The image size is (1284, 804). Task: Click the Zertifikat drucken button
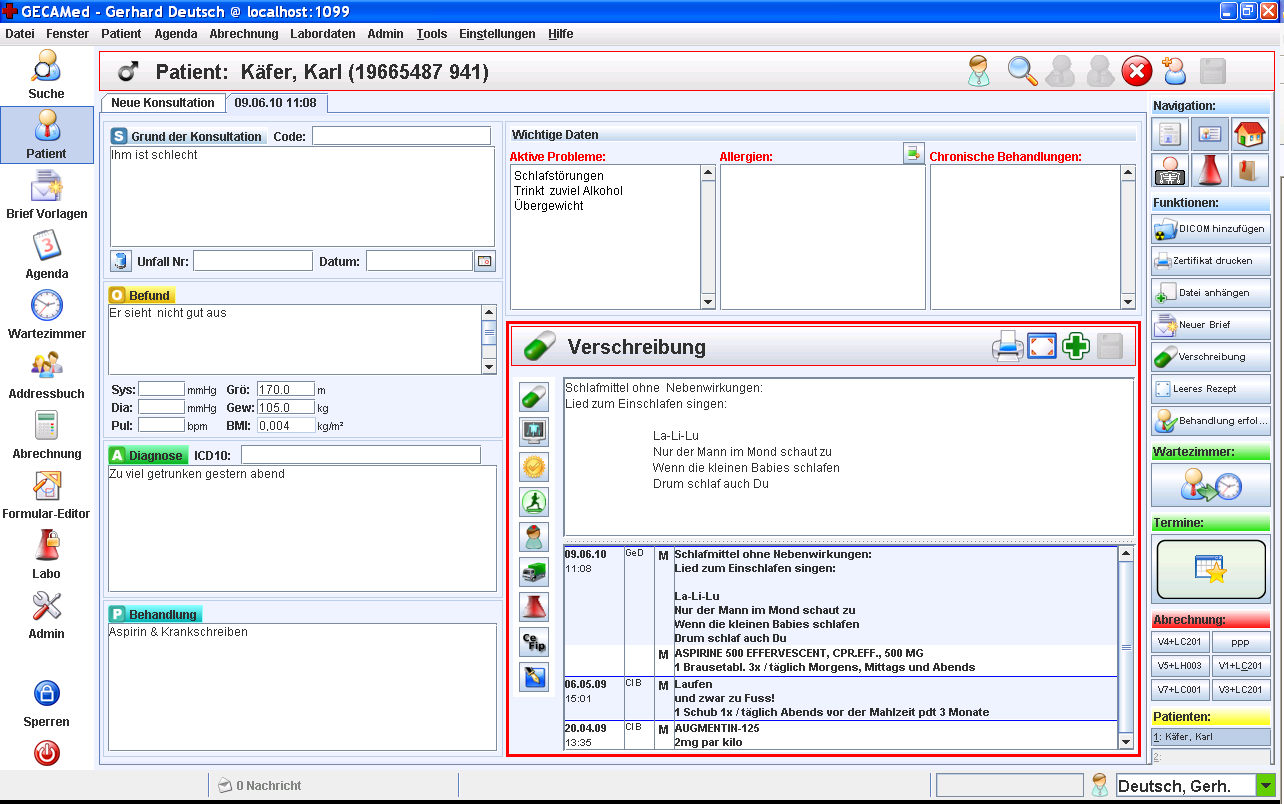1210,261
